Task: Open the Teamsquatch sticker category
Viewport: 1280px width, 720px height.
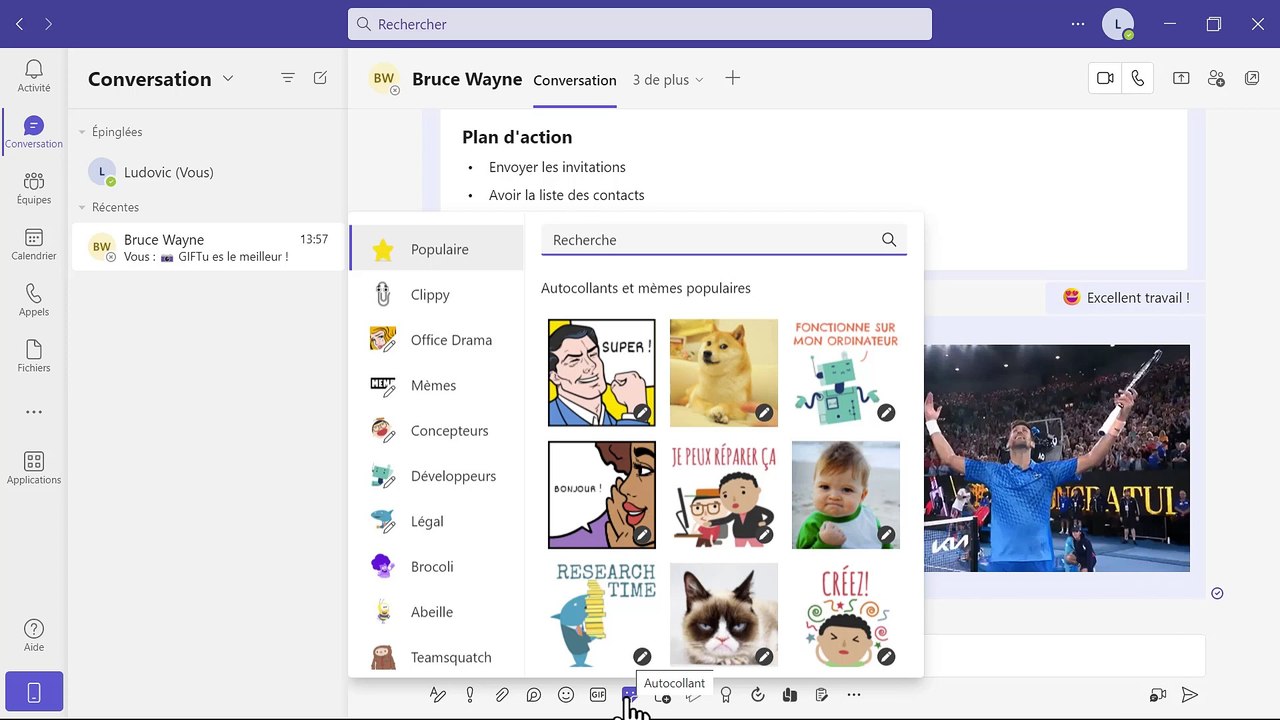Action: coord(437,657)
